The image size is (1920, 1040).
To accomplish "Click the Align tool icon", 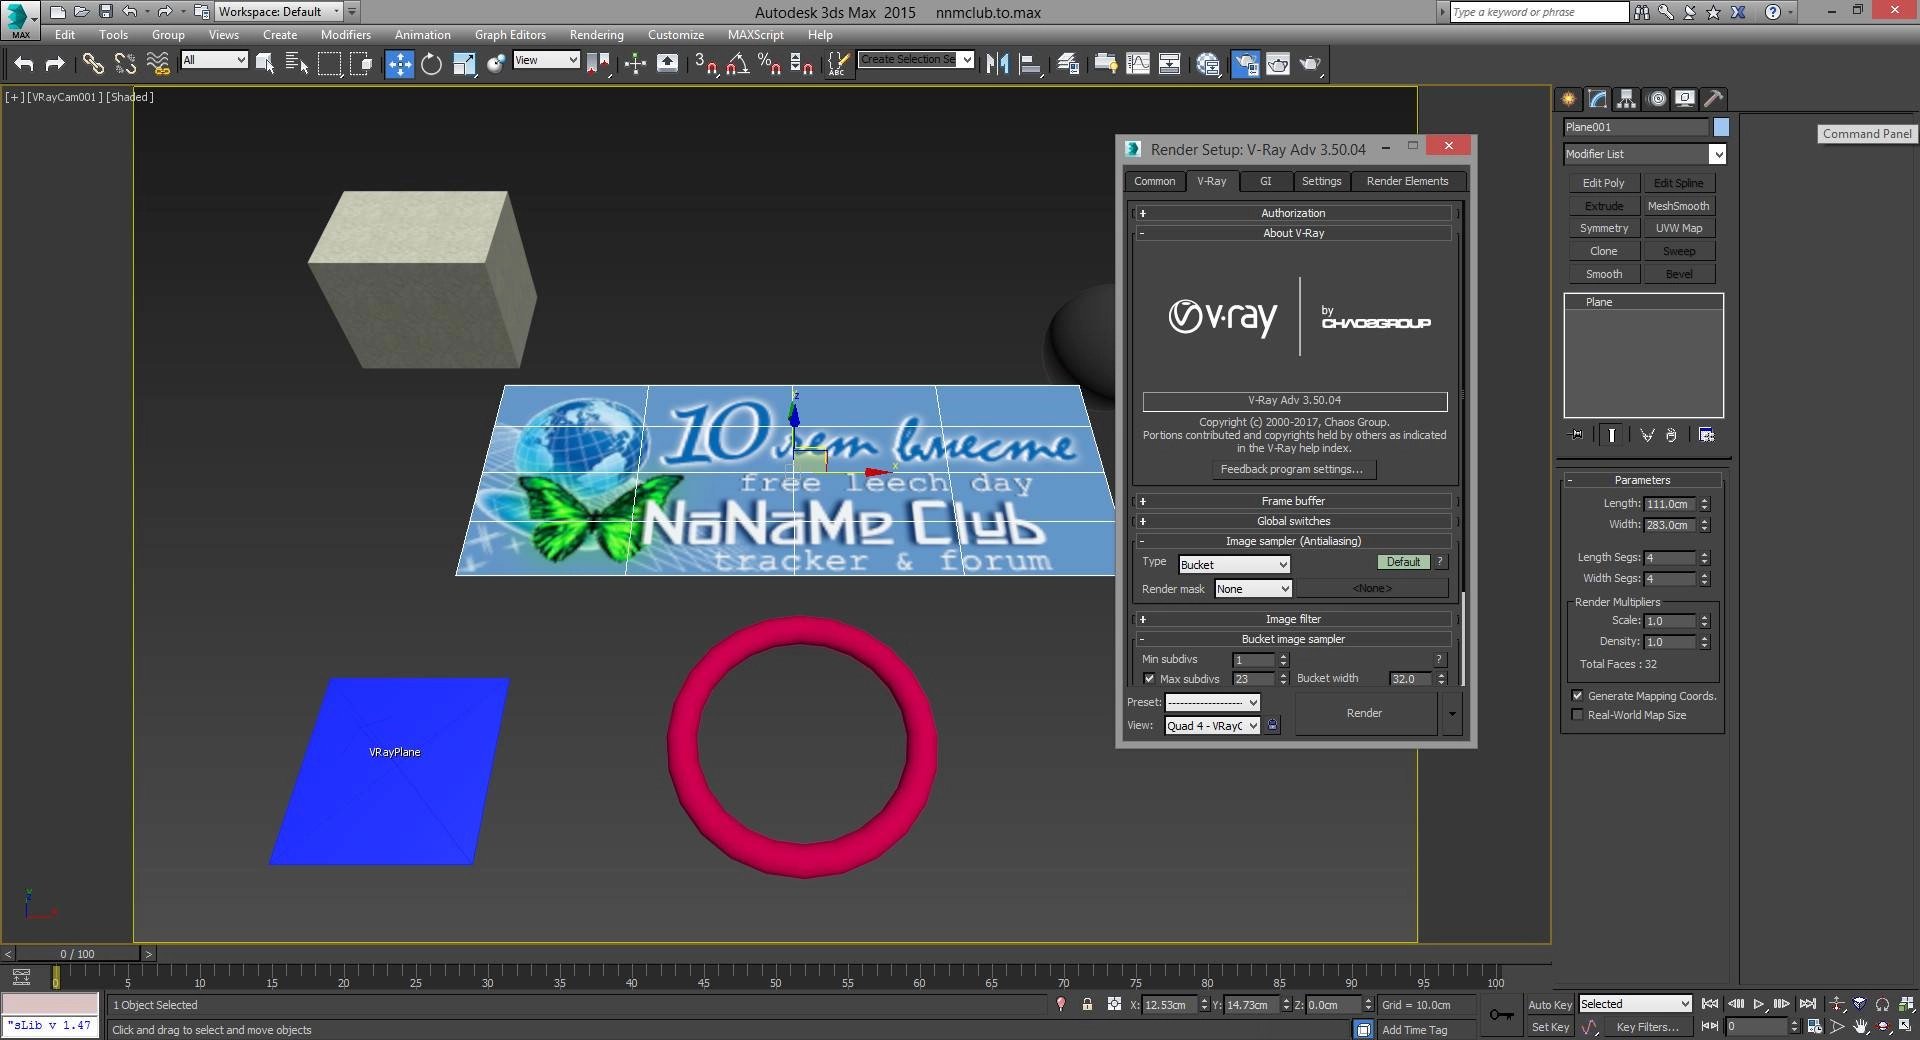I will coord(1029,64).
